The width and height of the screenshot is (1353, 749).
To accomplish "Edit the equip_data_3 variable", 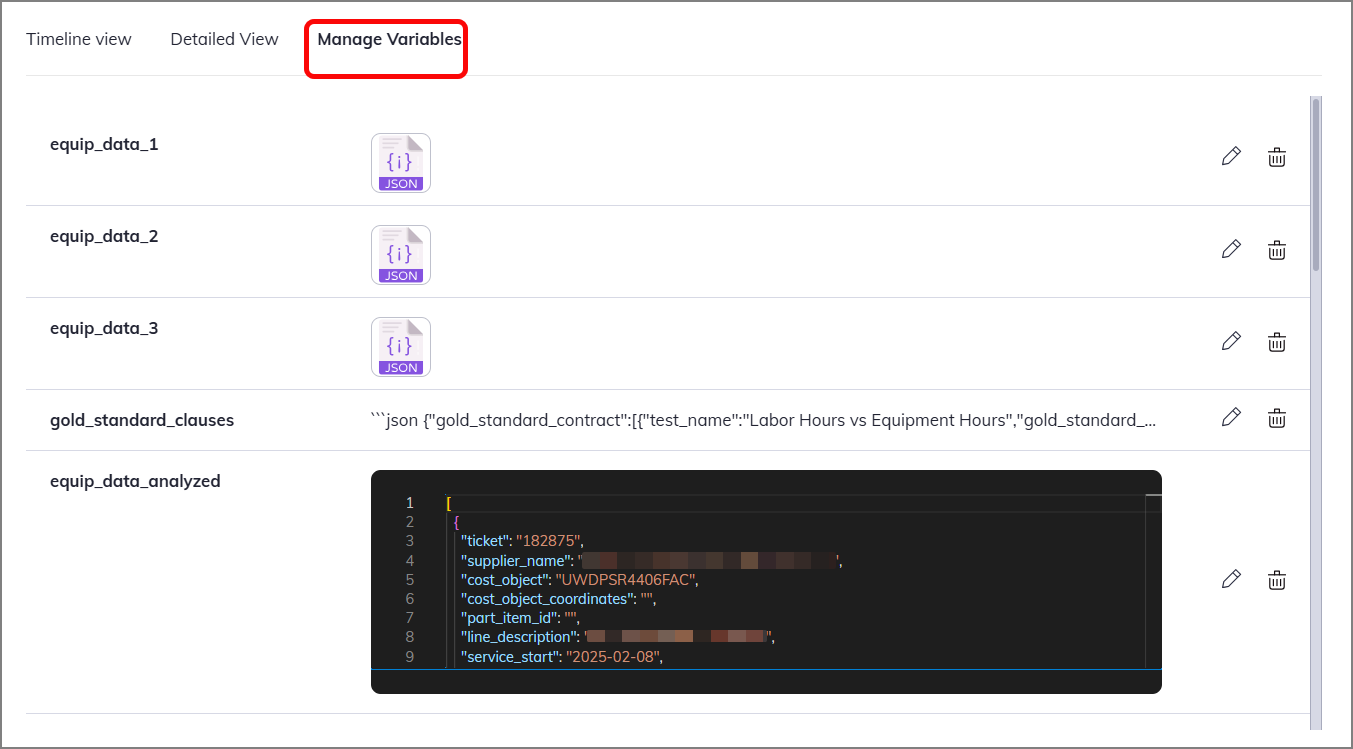I will [1231, 341].
